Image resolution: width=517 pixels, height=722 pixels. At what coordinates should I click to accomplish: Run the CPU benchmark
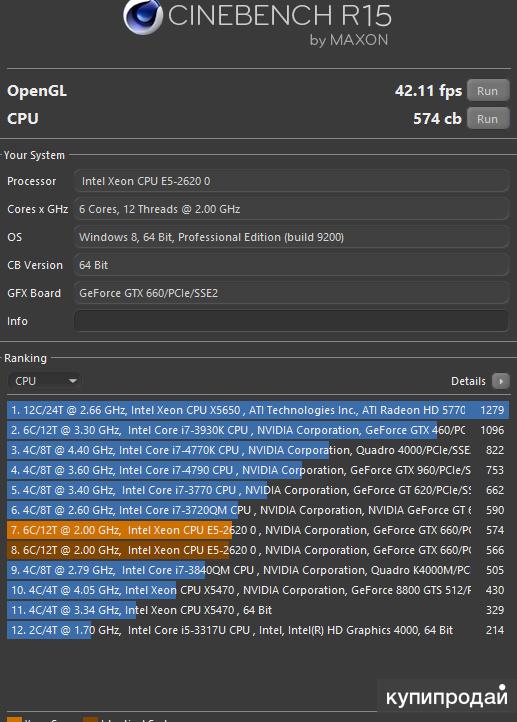point(488,119)
